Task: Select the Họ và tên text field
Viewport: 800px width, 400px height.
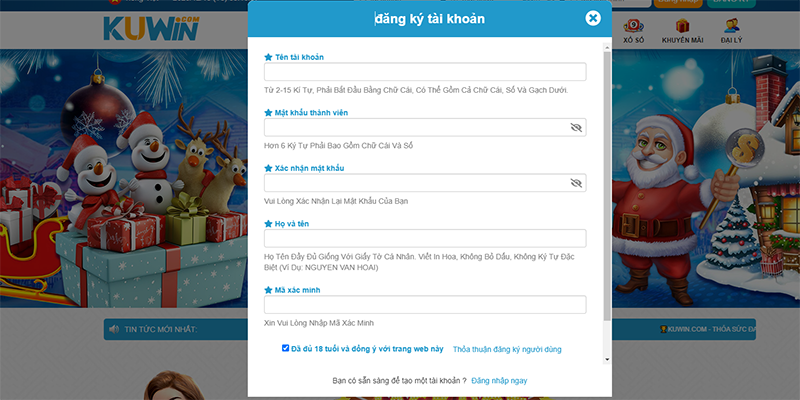Action: click(425, 238)
